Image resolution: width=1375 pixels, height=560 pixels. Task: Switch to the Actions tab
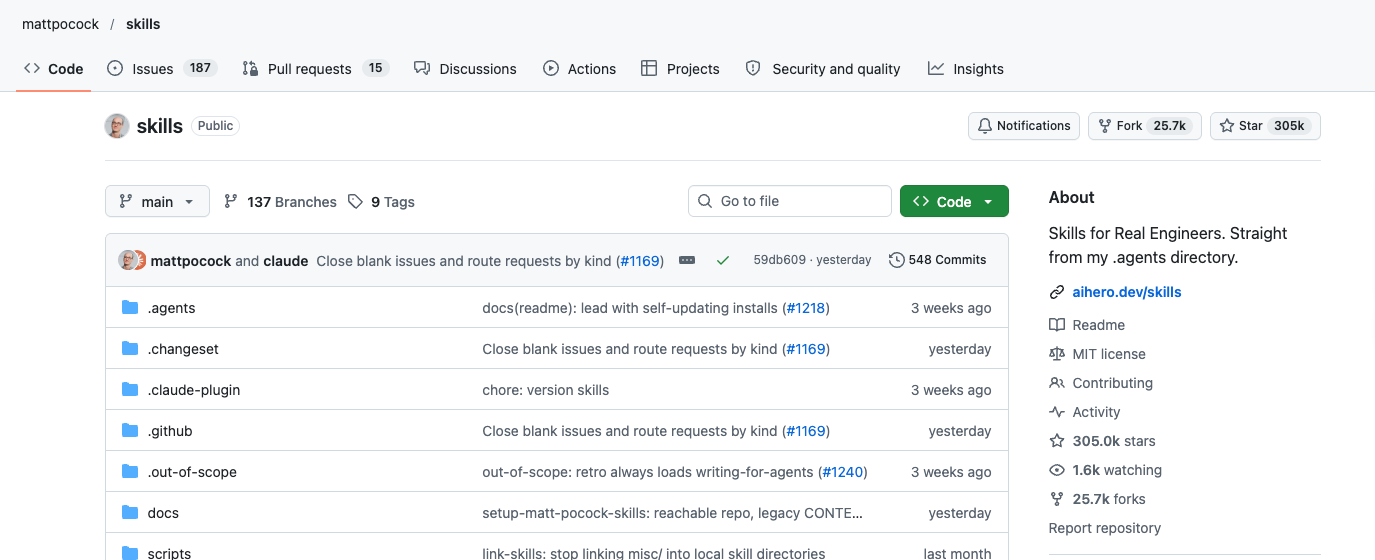tap(580, 69)
